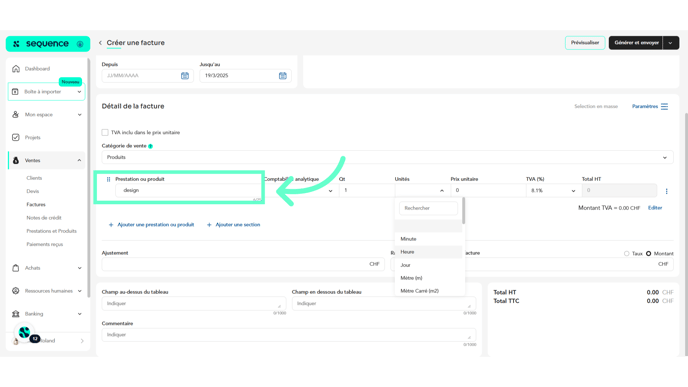
Task: Choose Mètre (m) in units list
Action: [428, 278]
